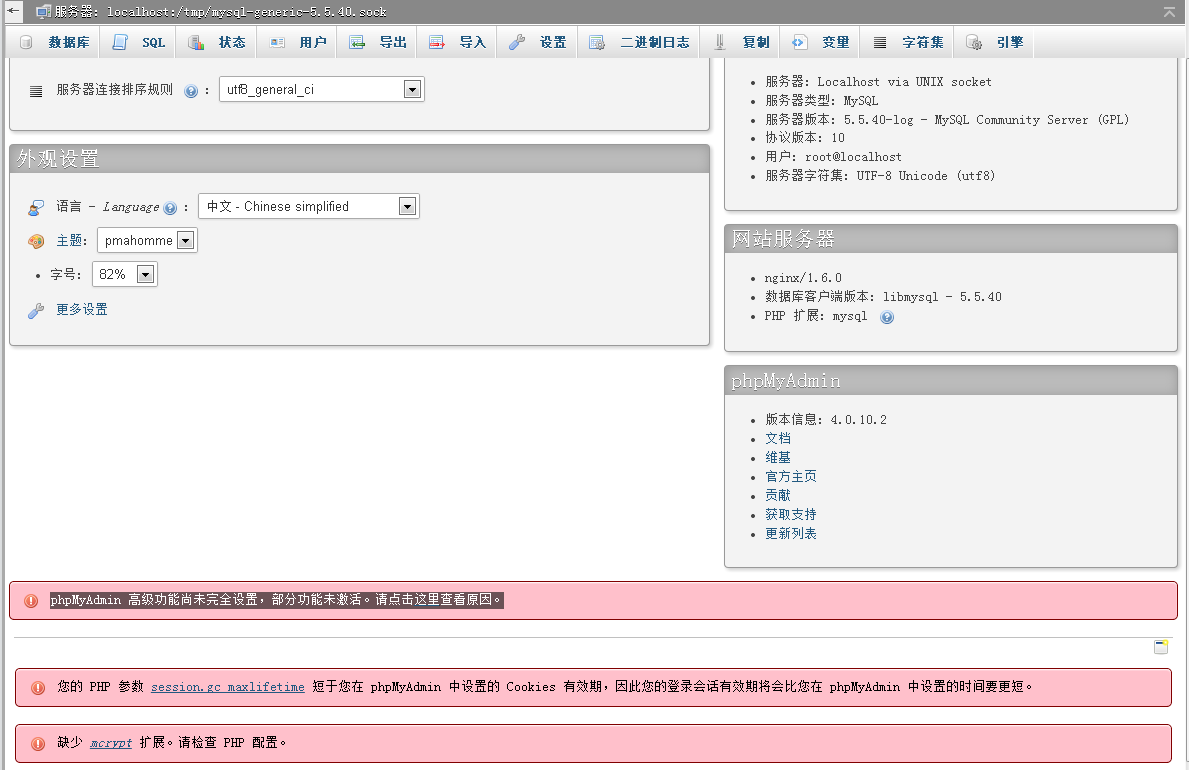Screen dimensions: 1189x770
Task: Click the 导入 tab import icon
Action: [437, 42]
